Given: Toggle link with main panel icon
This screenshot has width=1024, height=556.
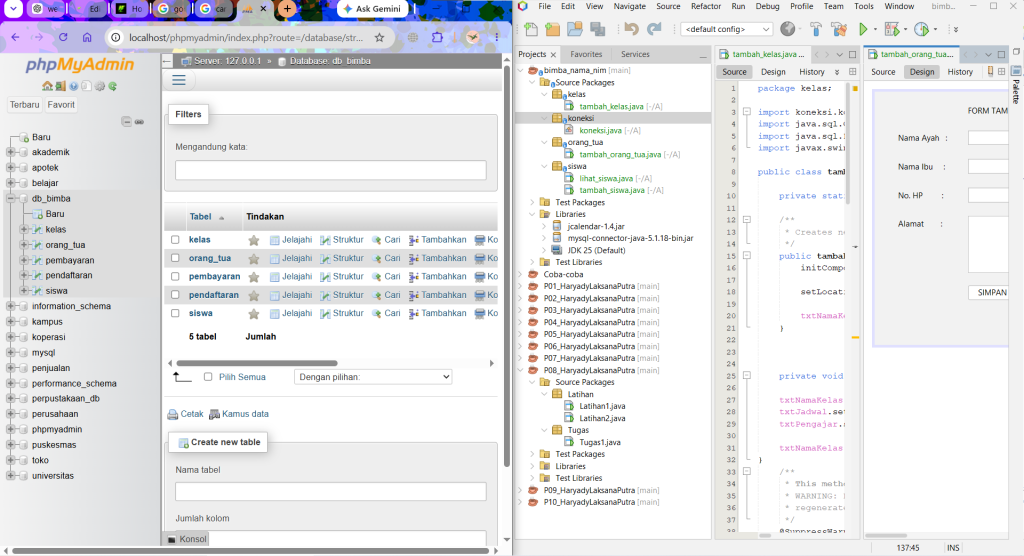Looking at the screenshot, I should [x=139, y=122].
